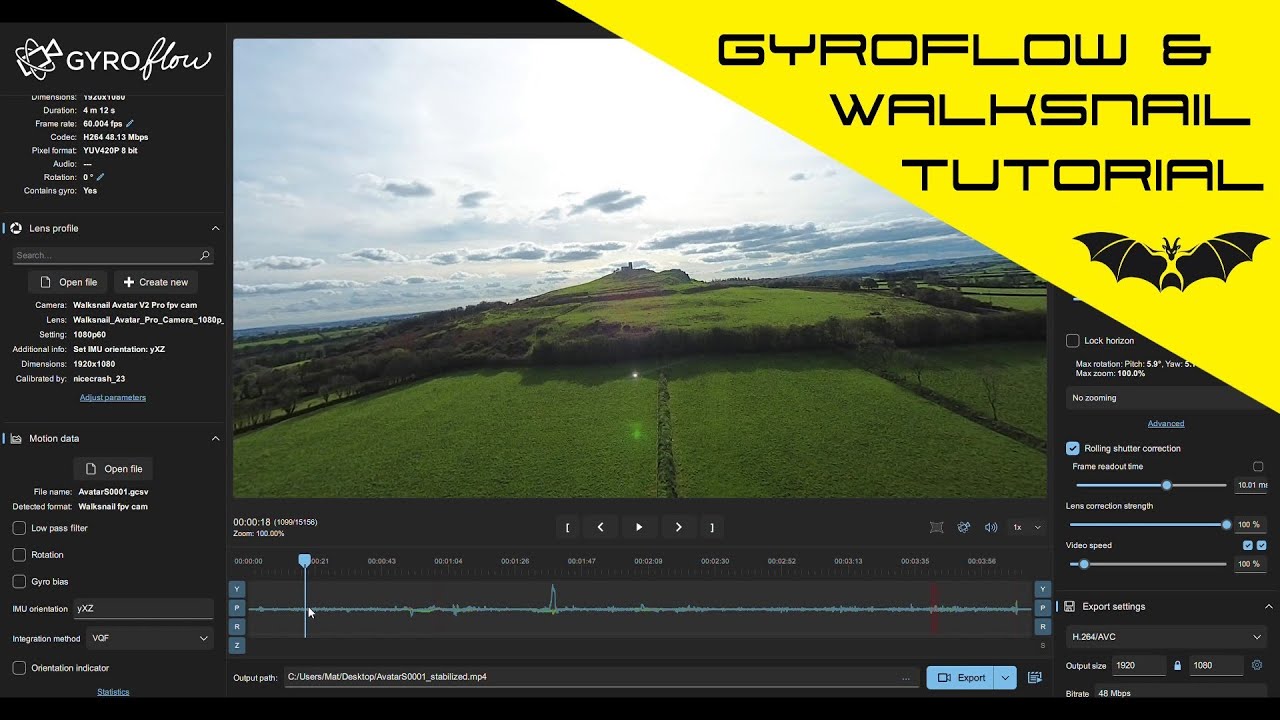Screen dimensions: 1280x720
Task: Click the Export button
Action: point(961,677)
